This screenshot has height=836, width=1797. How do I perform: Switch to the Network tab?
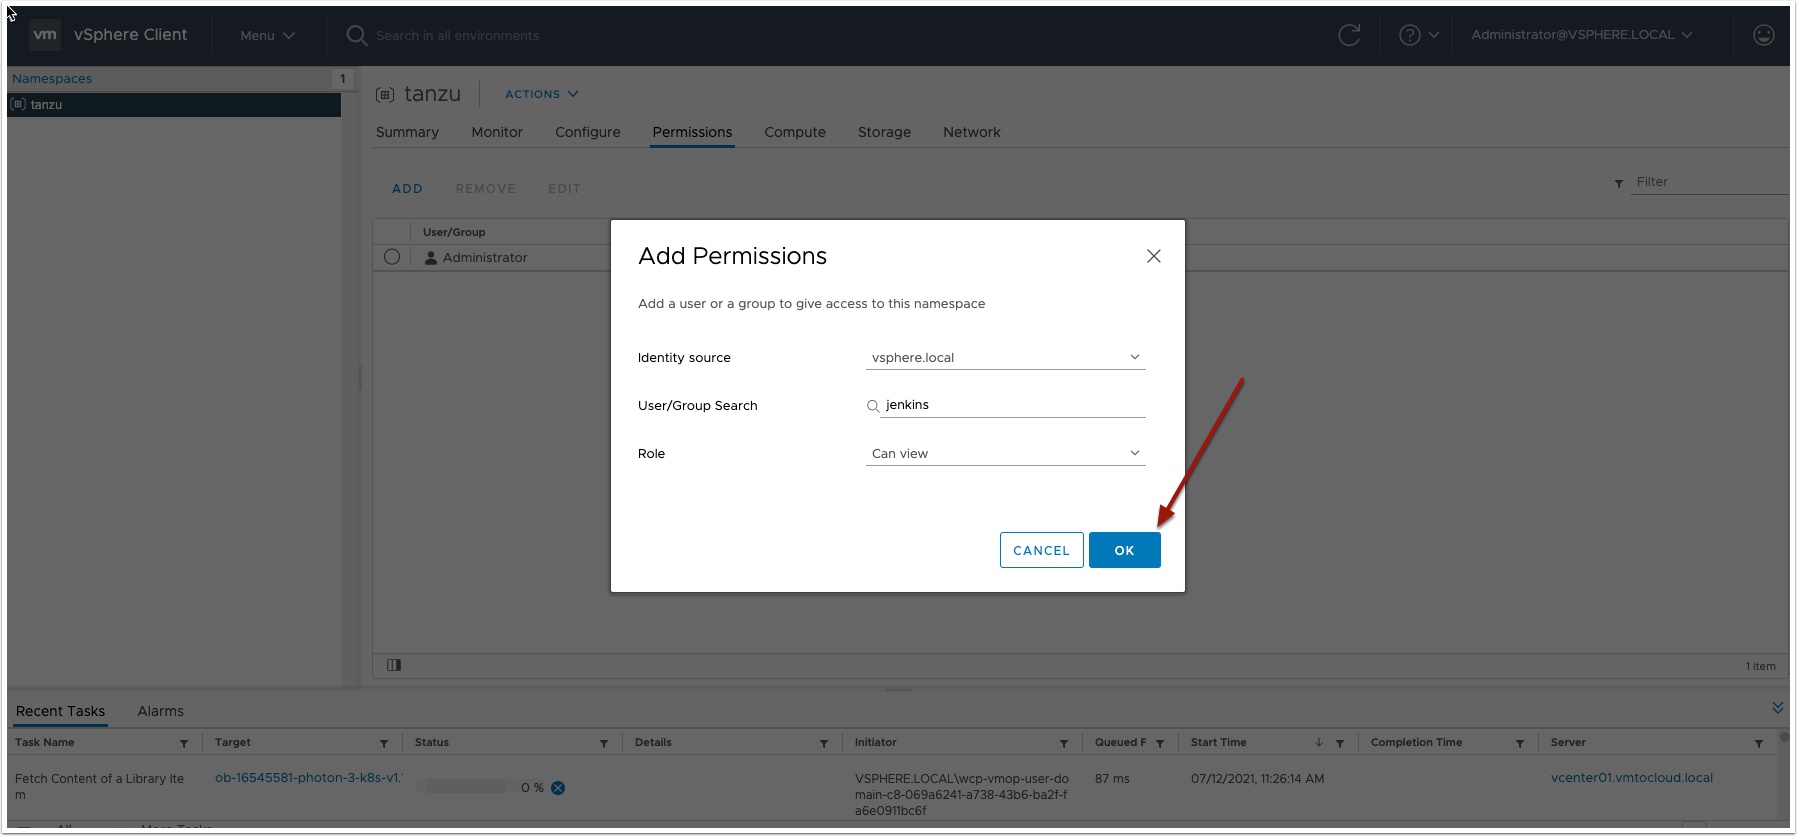[x=971, y=132]
